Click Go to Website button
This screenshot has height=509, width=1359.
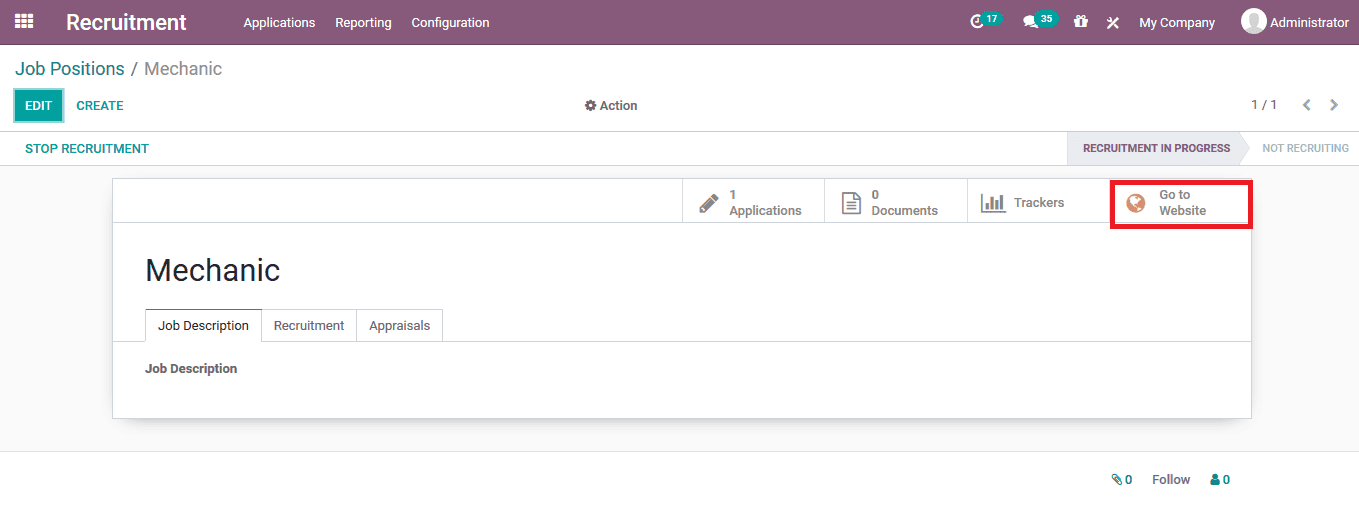pyautogui.click(x=1181, y=203)
